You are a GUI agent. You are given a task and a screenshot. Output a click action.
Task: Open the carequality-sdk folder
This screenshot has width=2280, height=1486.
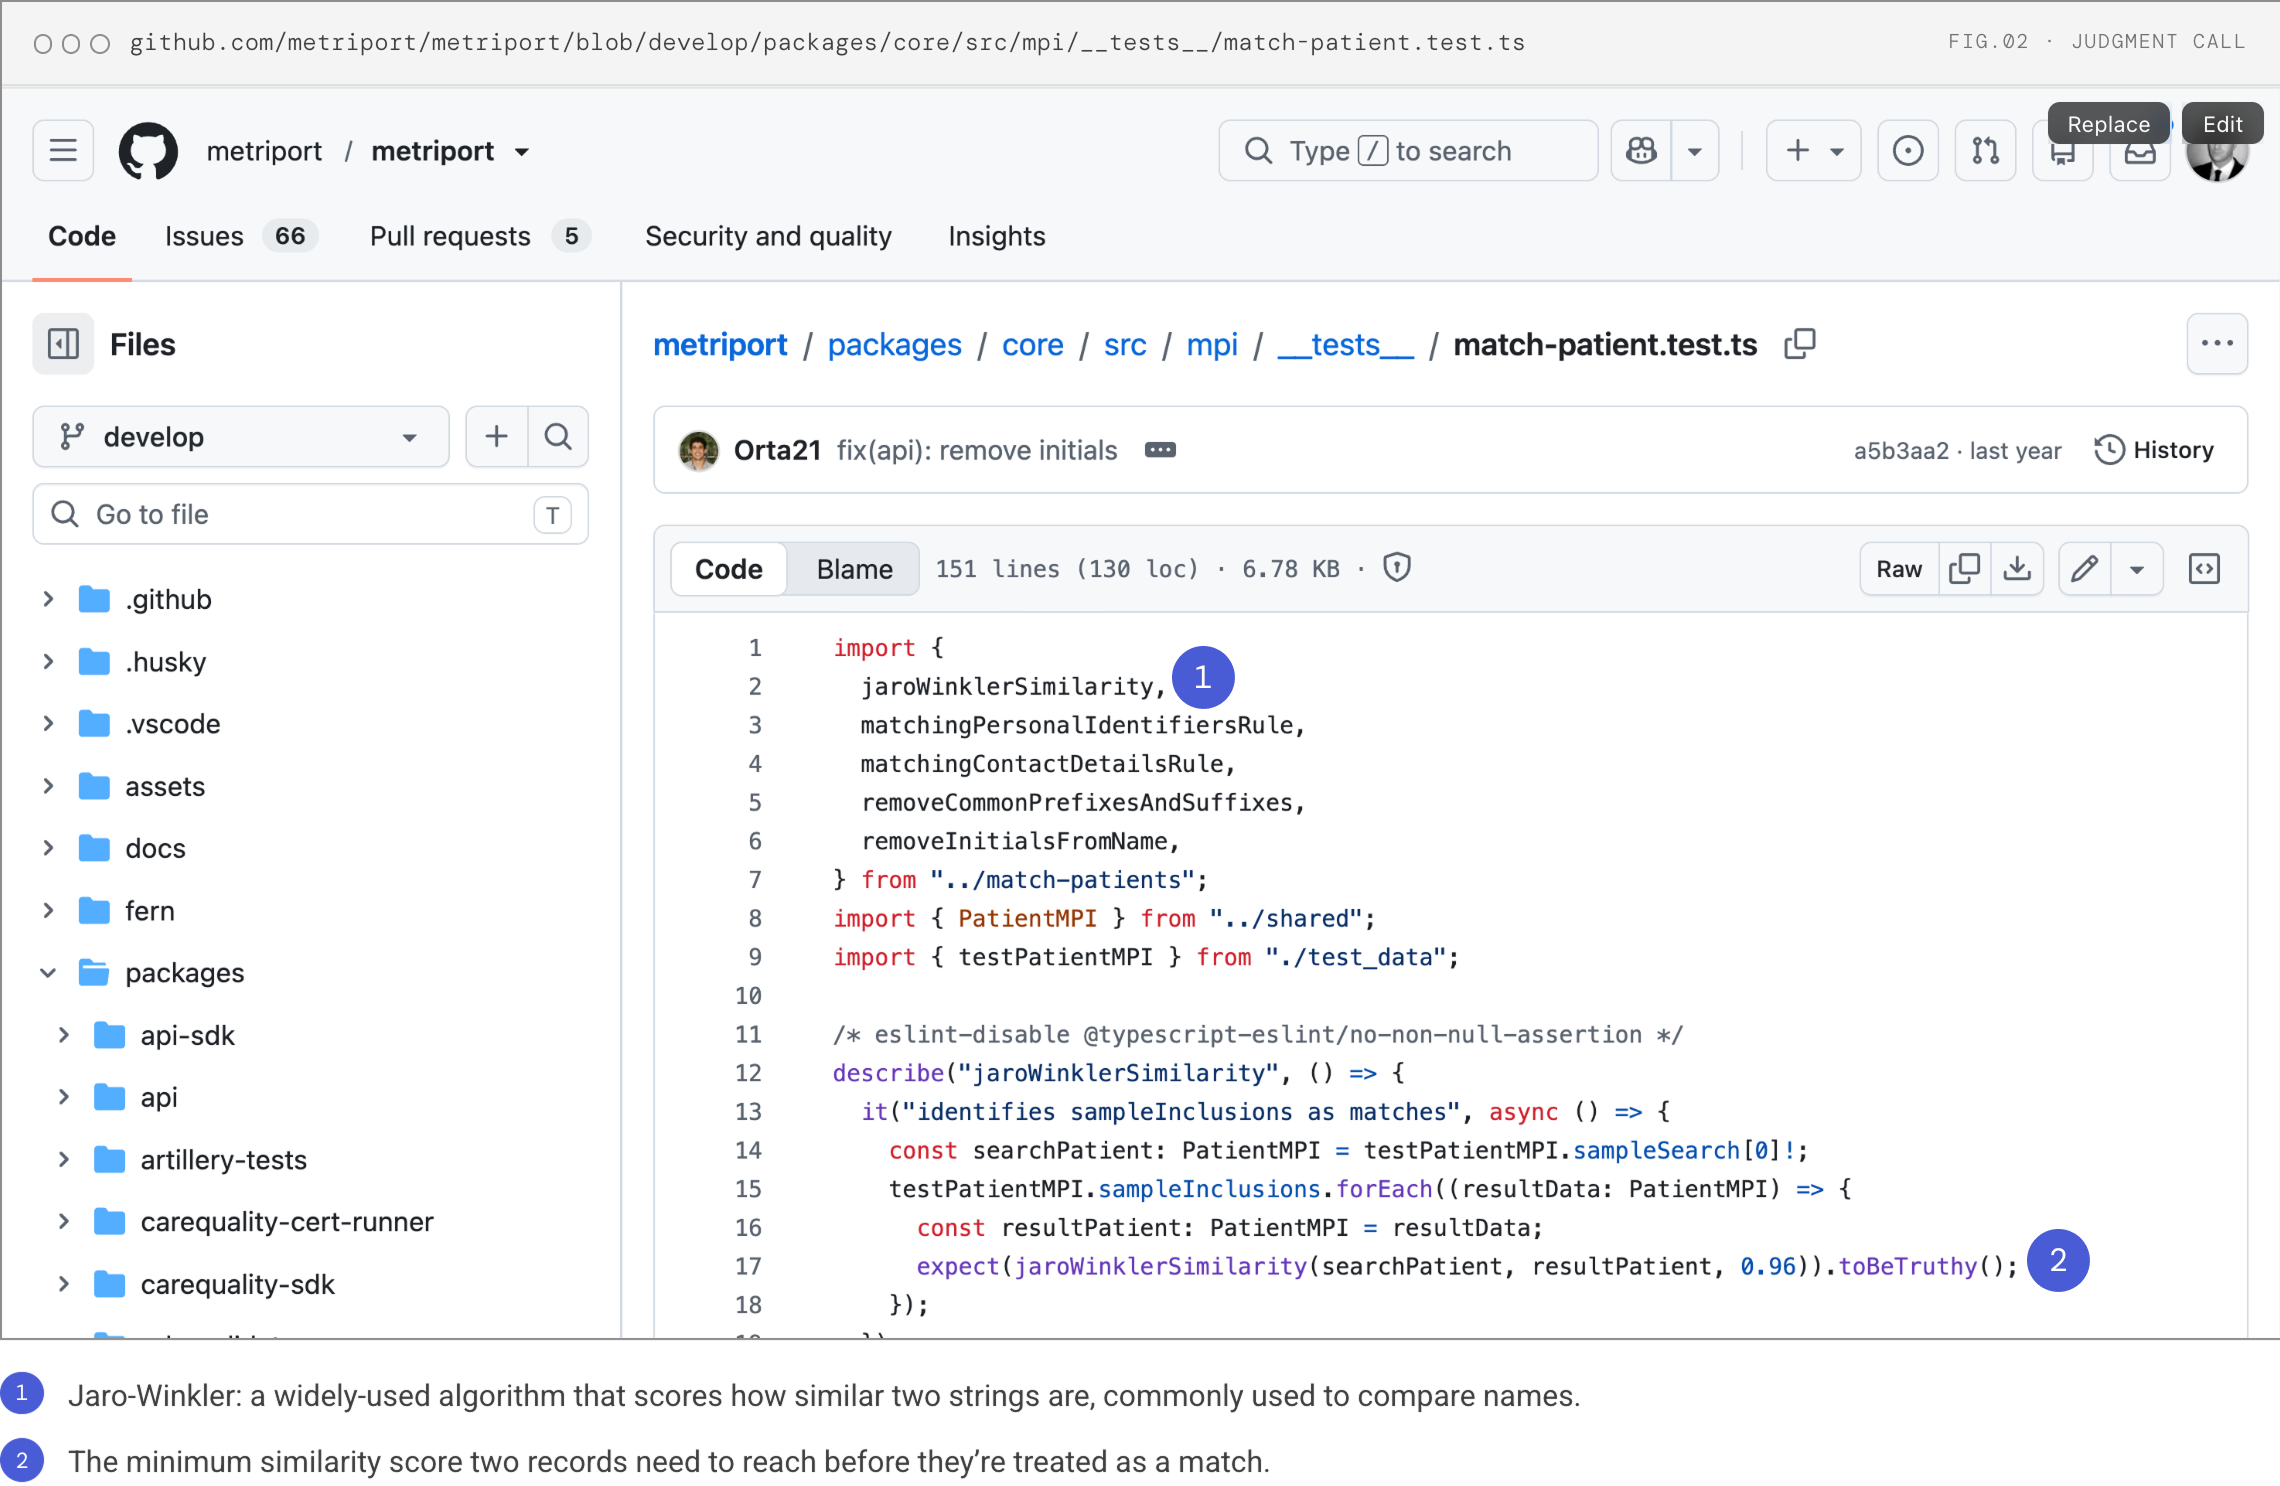click(237, 1284)
